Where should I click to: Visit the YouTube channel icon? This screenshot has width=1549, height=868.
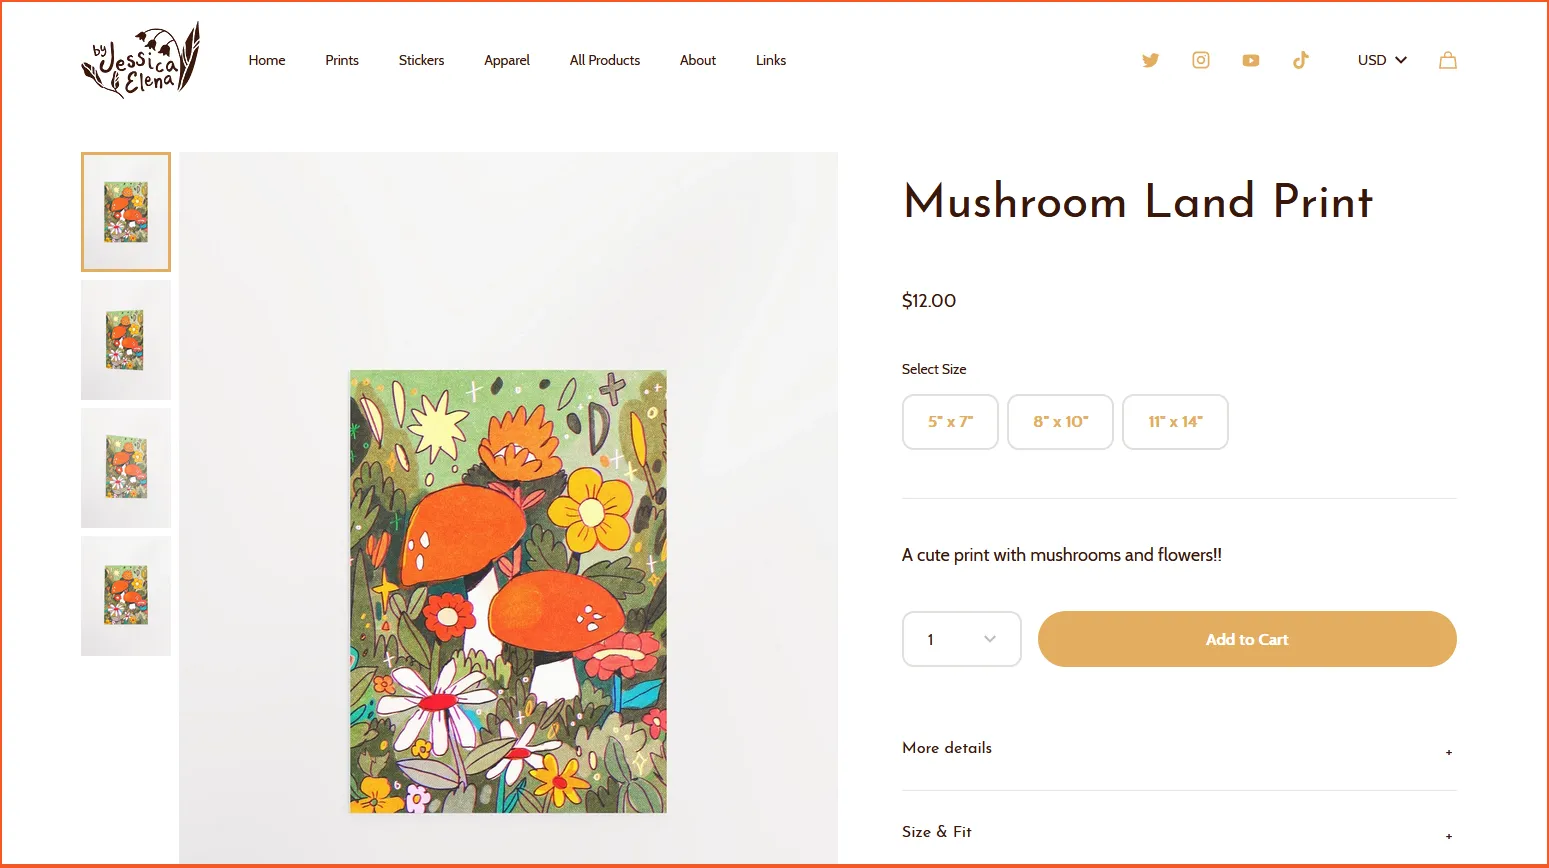(x=1250, y=60)
